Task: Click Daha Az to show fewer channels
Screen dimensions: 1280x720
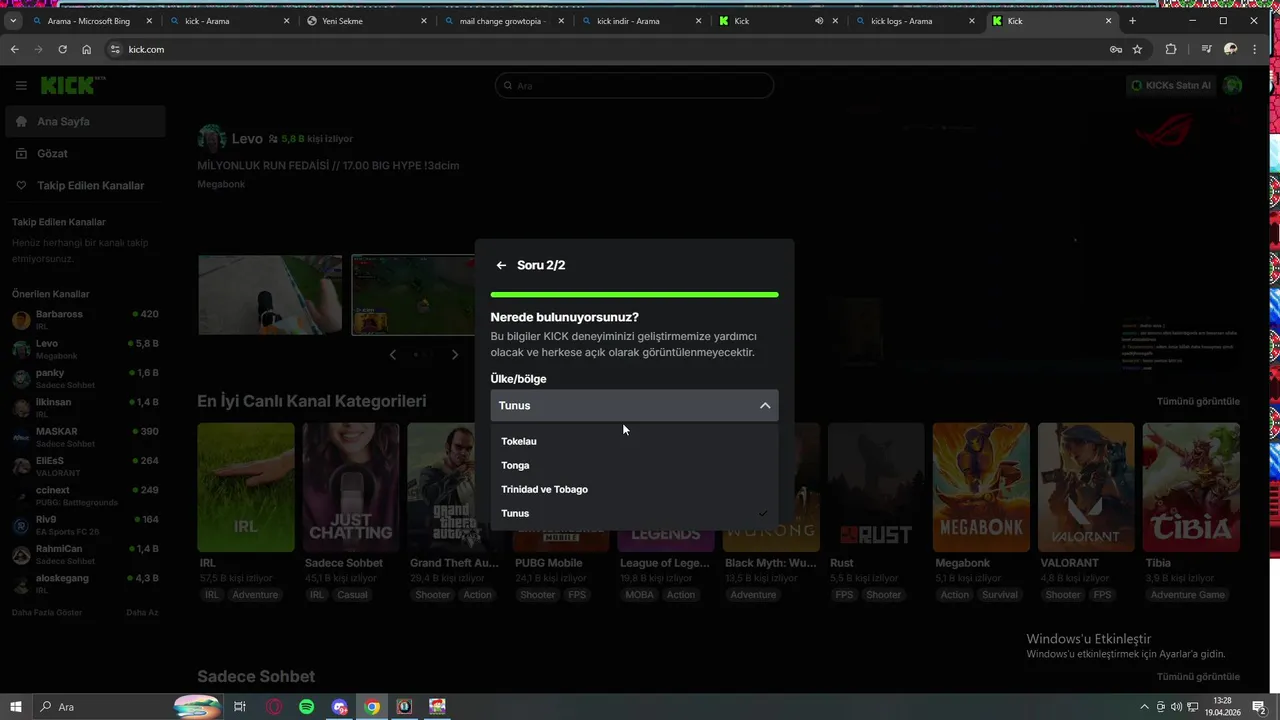Action: (x=142, y=612)
